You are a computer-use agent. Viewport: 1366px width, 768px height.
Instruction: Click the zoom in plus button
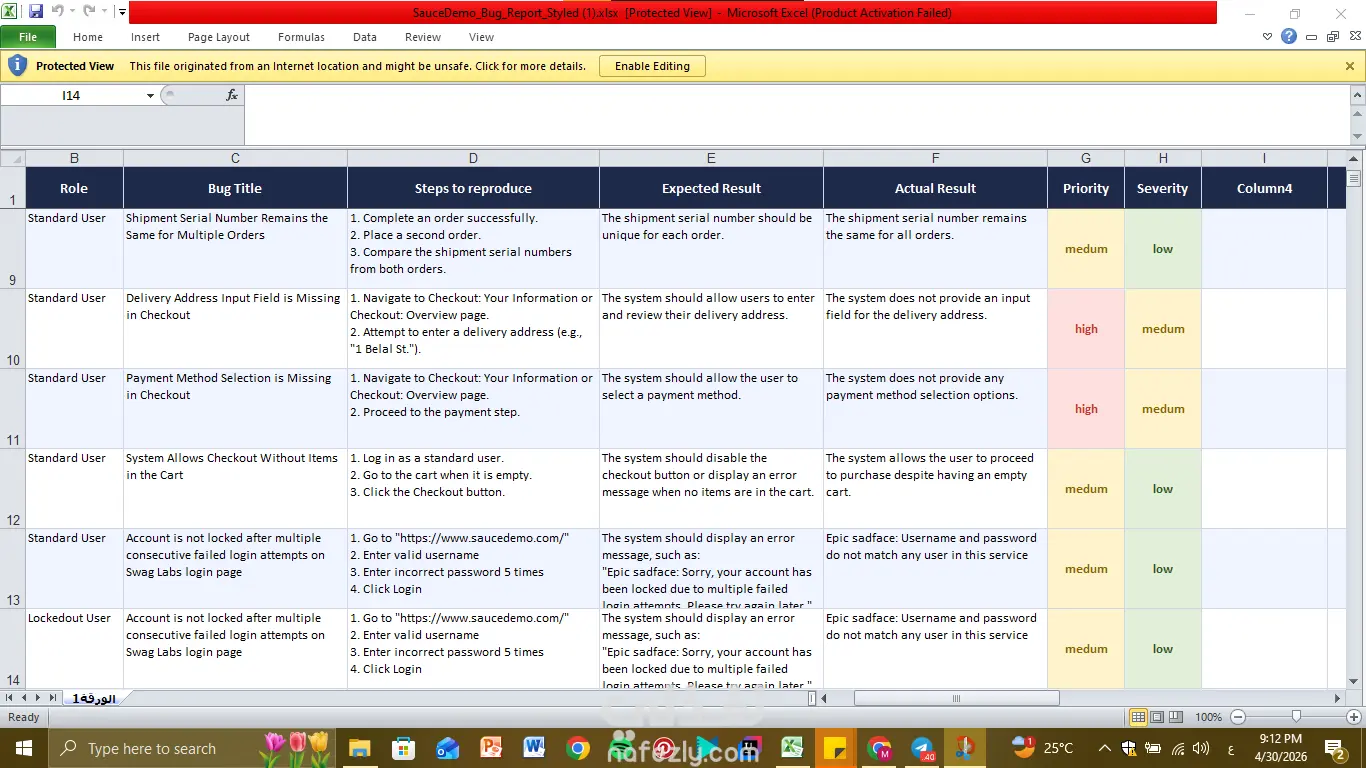(x=1354, y=717)
